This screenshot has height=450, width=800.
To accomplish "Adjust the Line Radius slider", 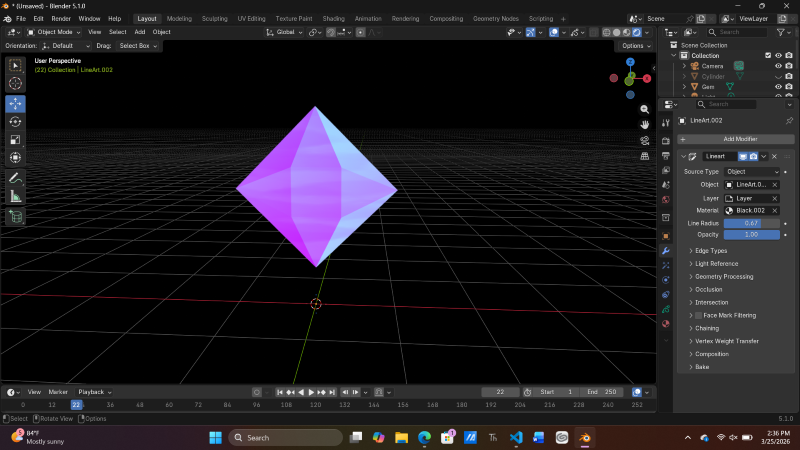I will tap(753, 223).
